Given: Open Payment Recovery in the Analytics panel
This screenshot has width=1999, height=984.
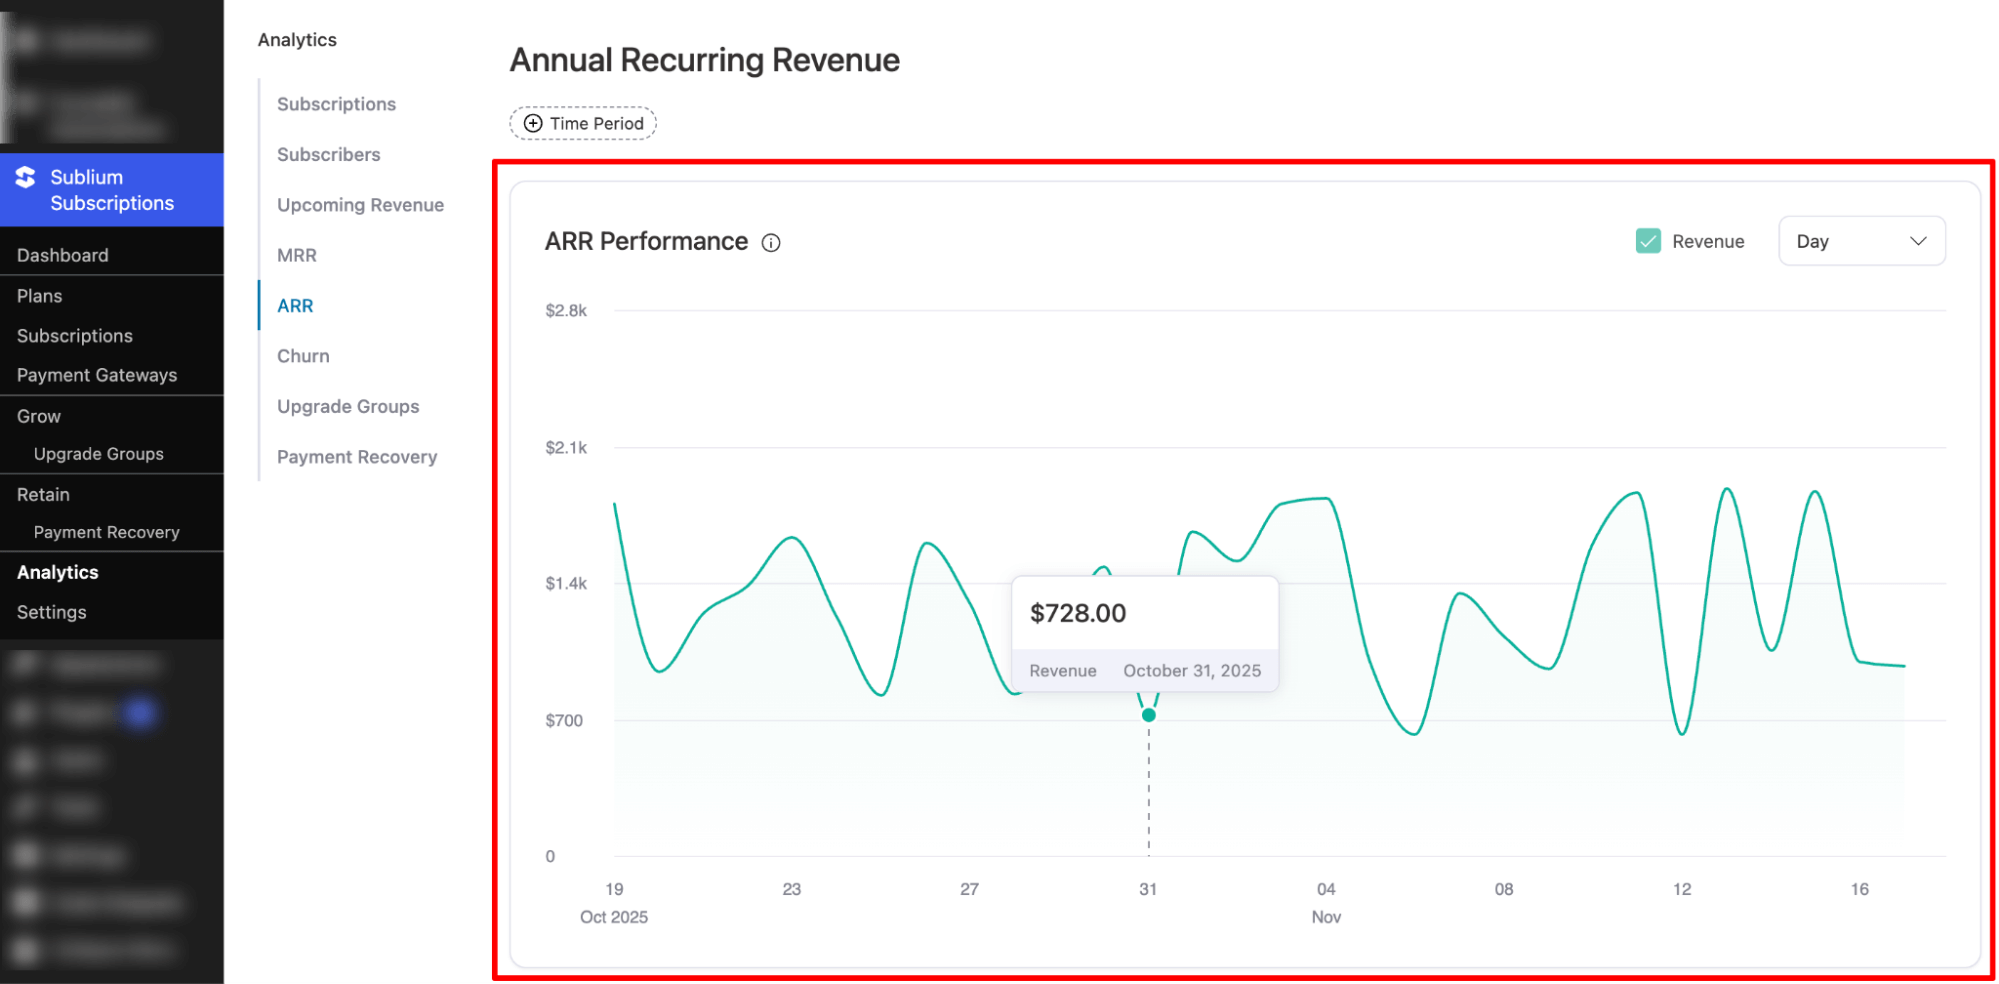Looking at the screenshot, I should pos(357,456).
